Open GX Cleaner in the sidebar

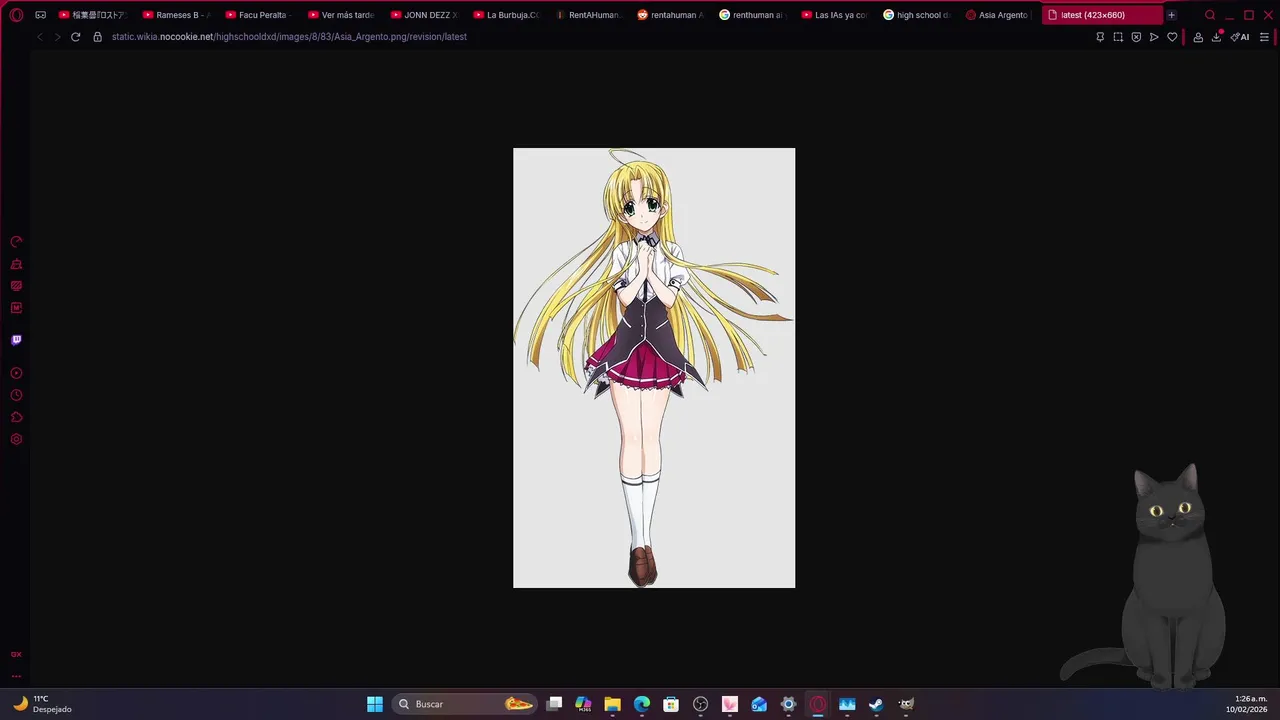click(16, 264)
